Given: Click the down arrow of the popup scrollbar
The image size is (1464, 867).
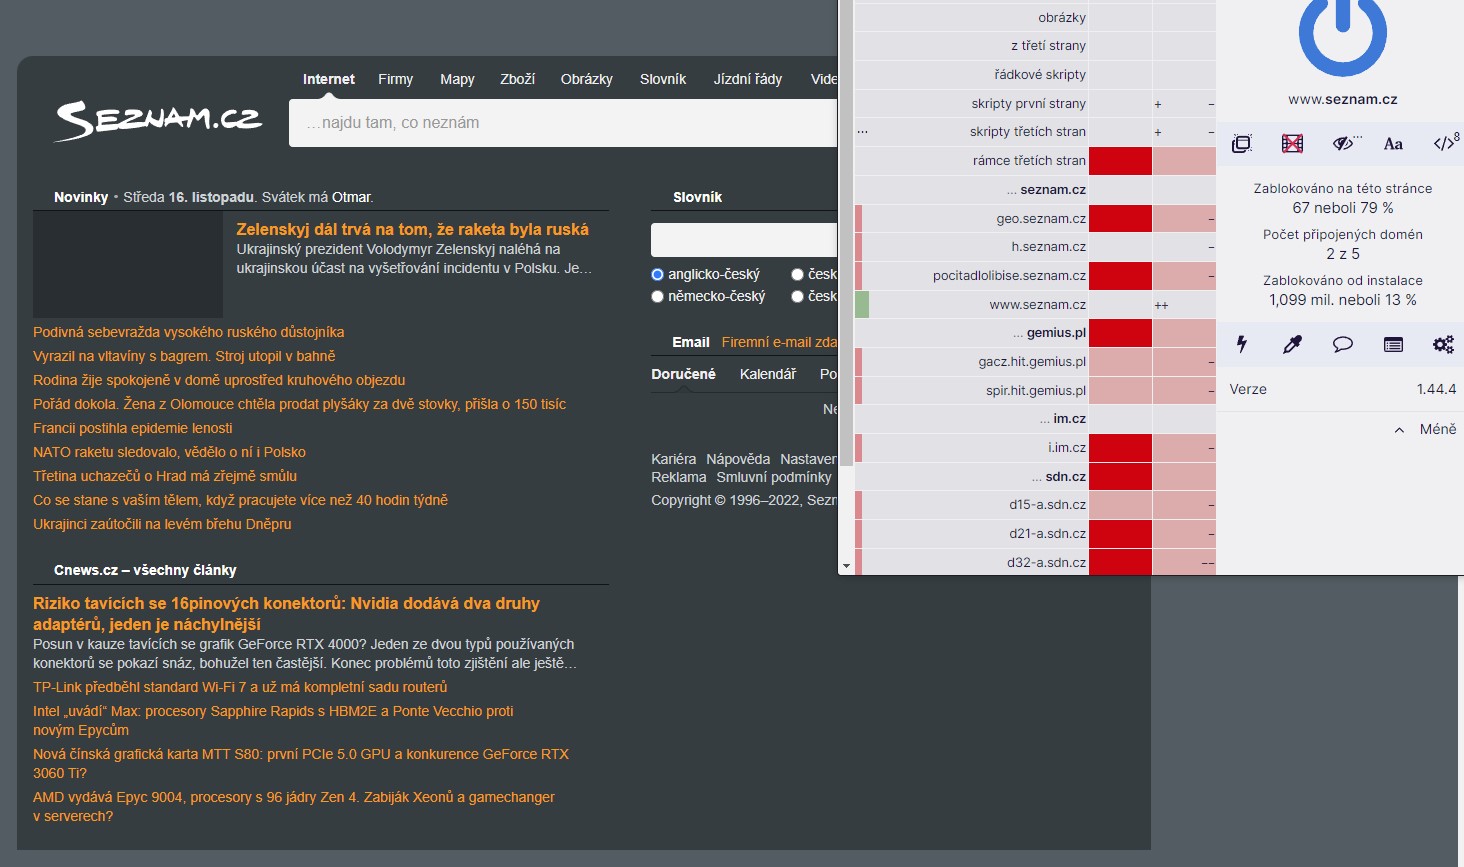Looking at the screenshot, I should click(x=846, y=566).
